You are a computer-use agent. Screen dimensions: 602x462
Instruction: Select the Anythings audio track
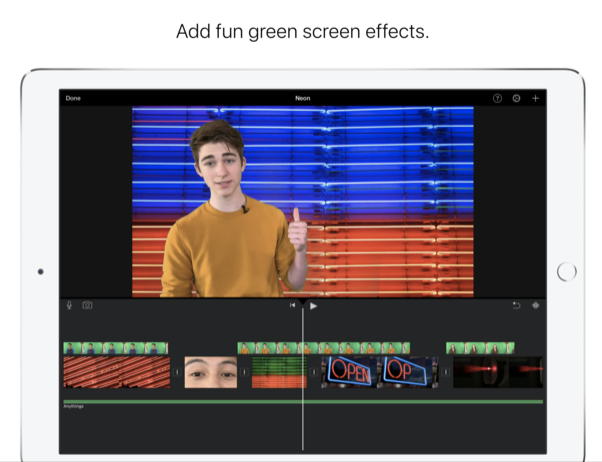(303, 402)
